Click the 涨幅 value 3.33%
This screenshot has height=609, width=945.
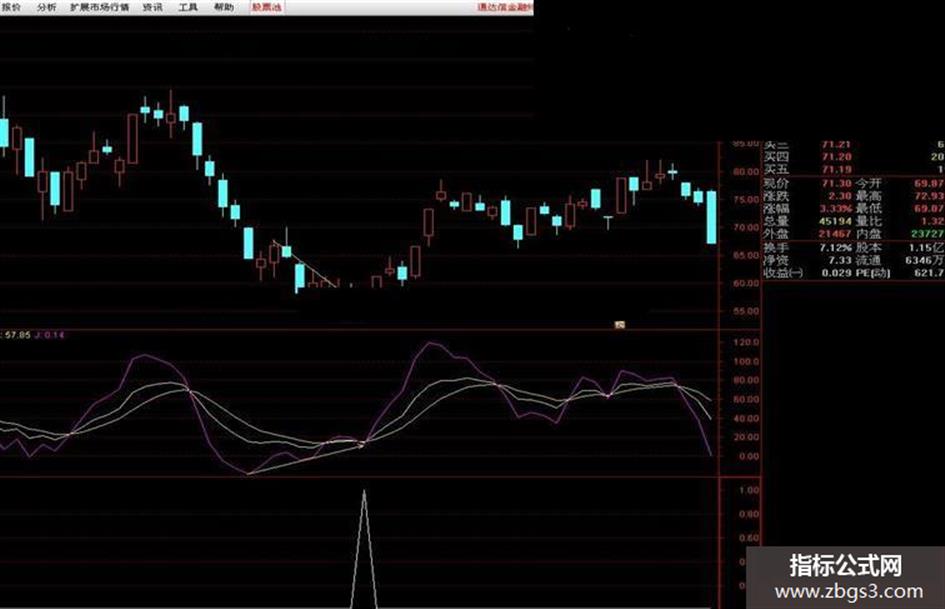pyautogui.click(x=835, y=209)
